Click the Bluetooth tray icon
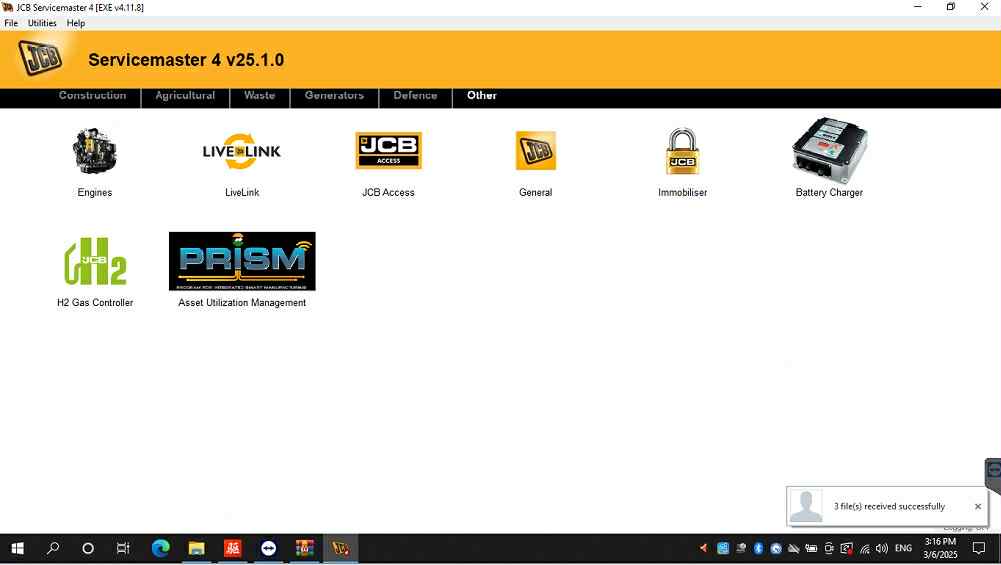The height and width of the screenshot is (565, 1001). [x=758, y=548]
